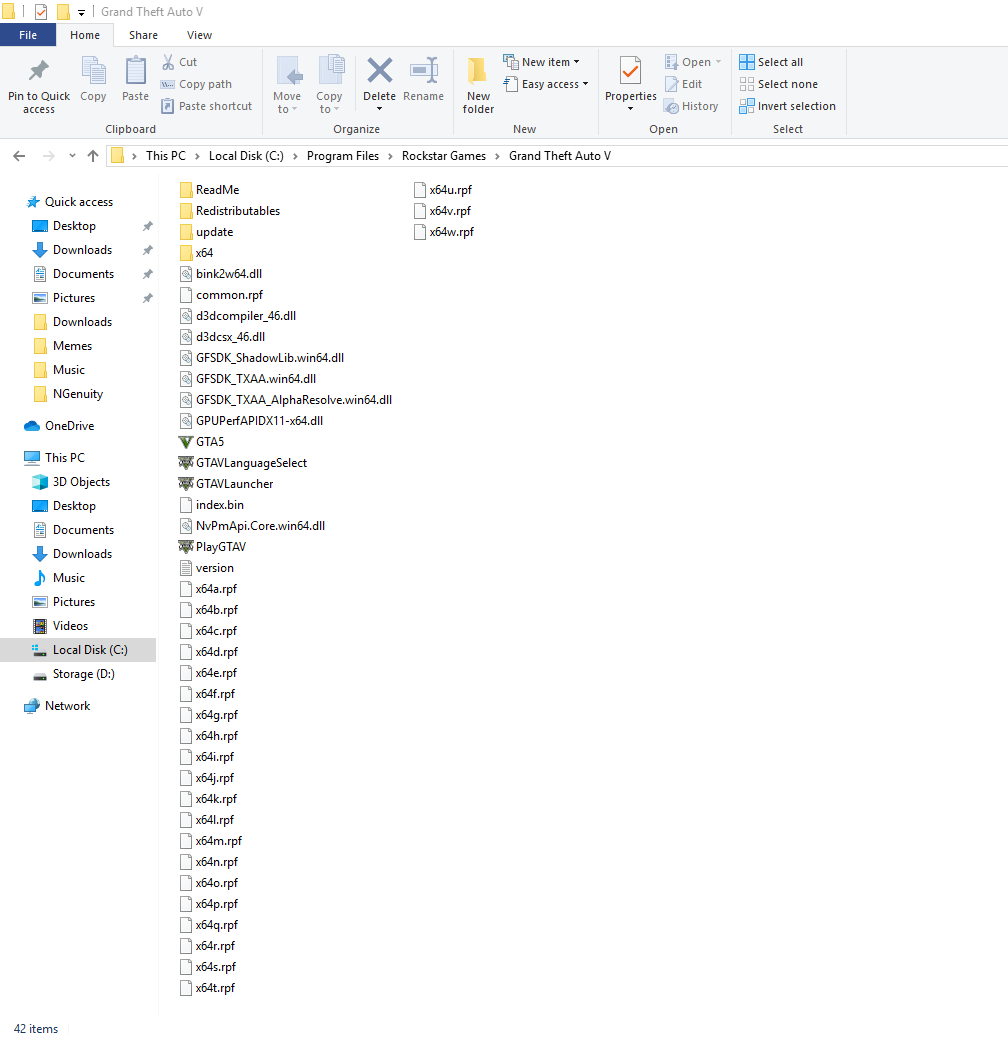Select index.bin file
The width and height of the screenshot is (1008, 1037).
coord(212,505)
